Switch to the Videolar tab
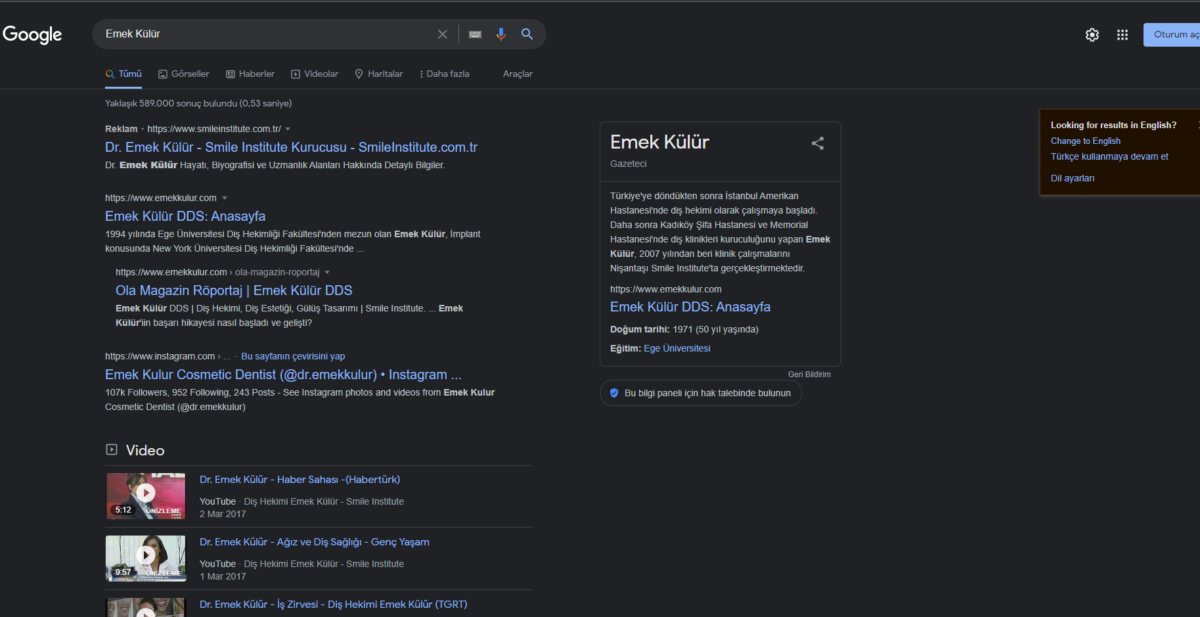Screen dimensions: 1200x617 [x=315, y=74]
